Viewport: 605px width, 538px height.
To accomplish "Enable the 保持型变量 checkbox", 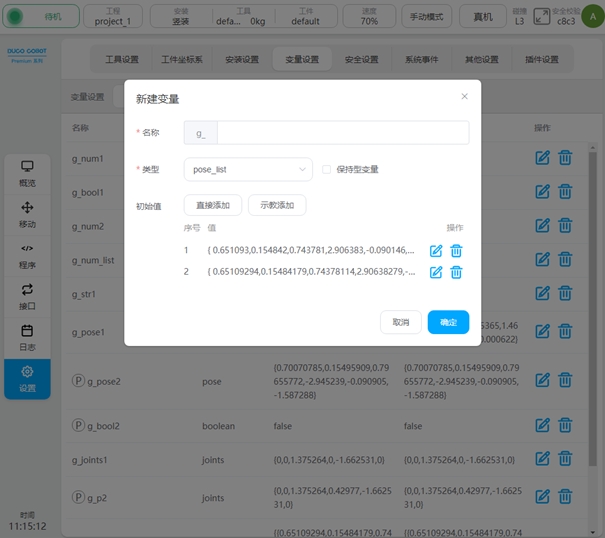I will (327, 170).
